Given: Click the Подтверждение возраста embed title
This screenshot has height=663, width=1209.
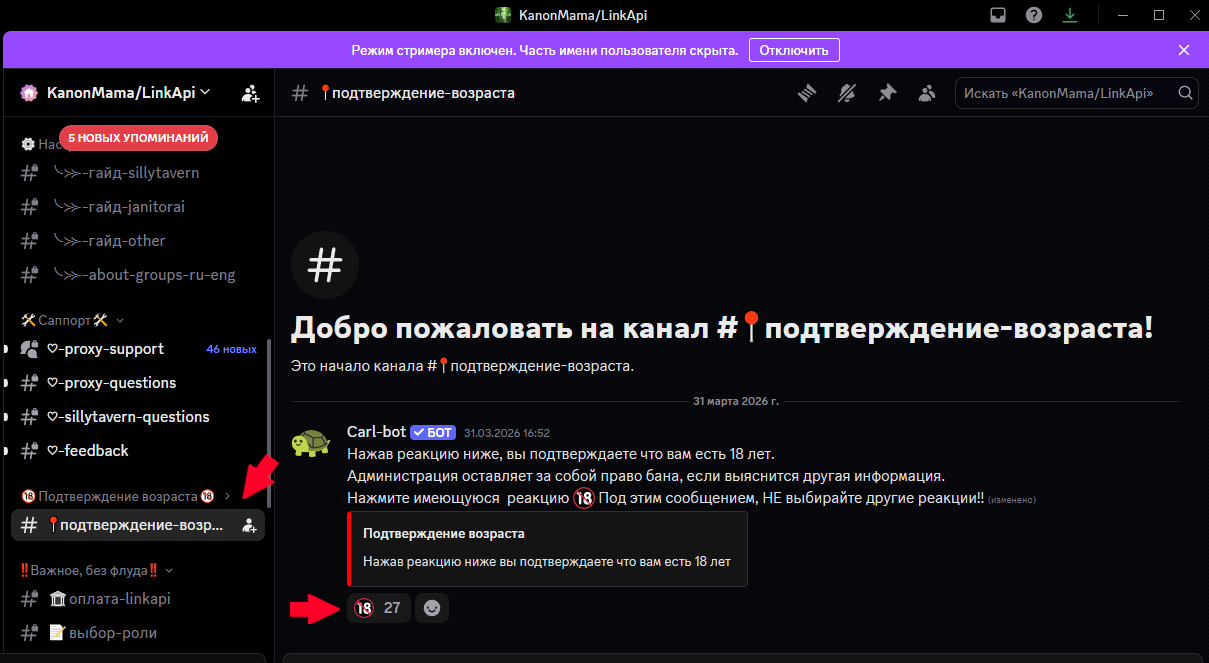Looking at the screenshot, I should (x=444, y=533).
